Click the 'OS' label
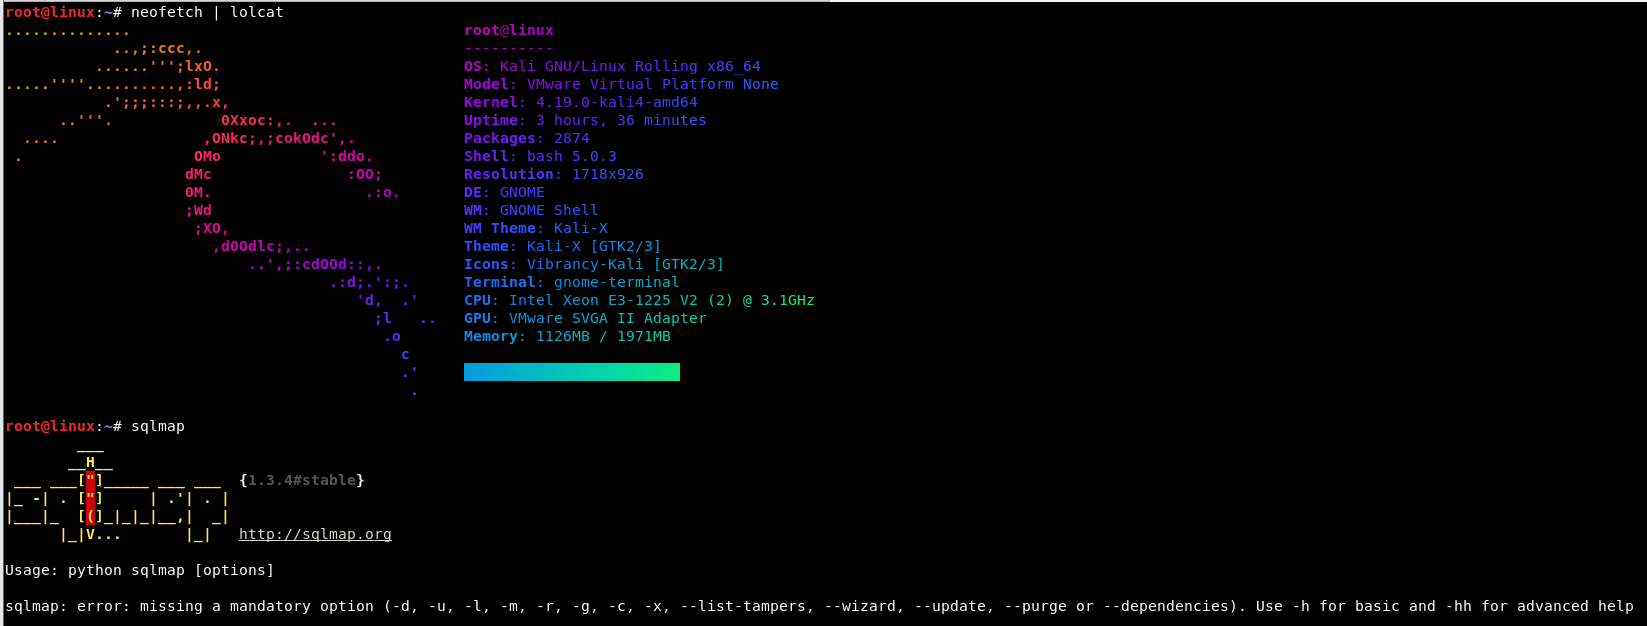The width and height of the screenshot is (1647, 626). click(473, 66)
